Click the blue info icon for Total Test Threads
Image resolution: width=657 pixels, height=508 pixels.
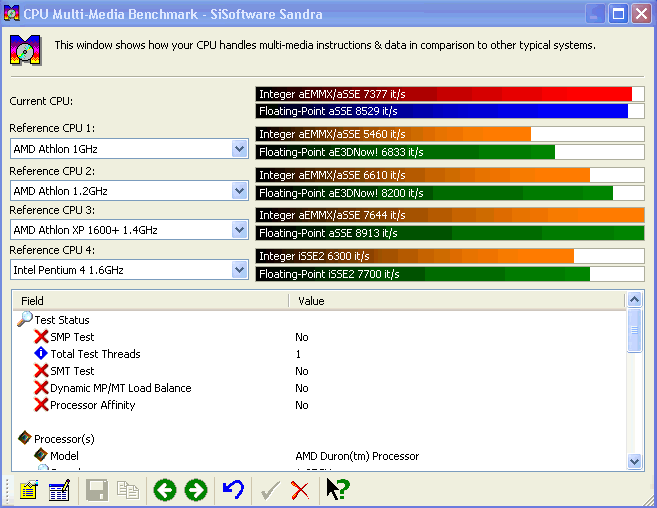[41, 353]
